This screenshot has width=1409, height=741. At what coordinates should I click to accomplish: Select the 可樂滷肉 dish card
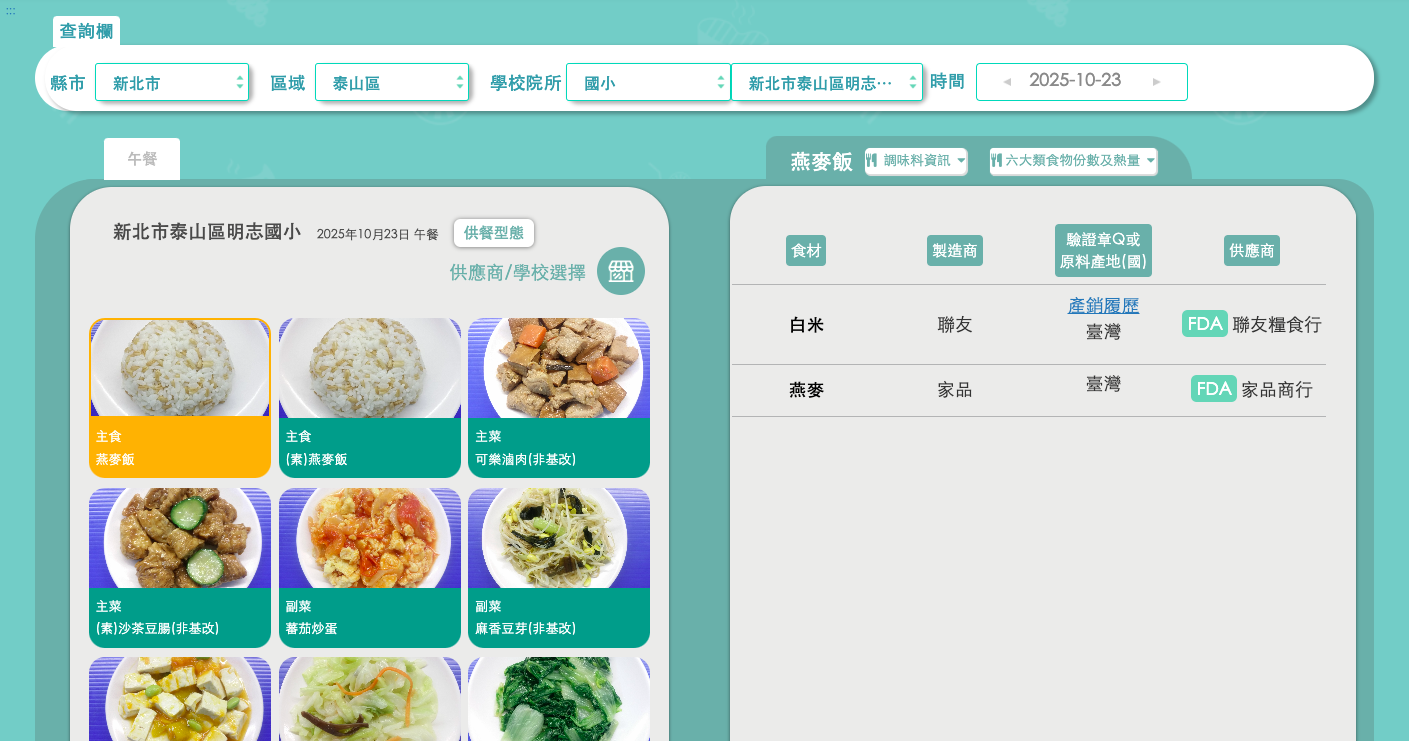pyautogui.click(x=559, y=397)
